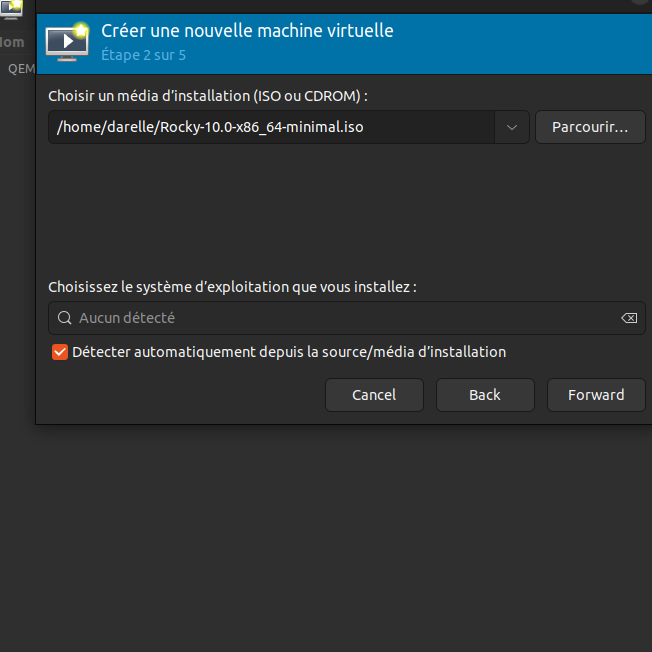This screenshot has width=652, height=652.
Task: Click the 'Étape 2 sur 5' text
Action: [143, 55]
